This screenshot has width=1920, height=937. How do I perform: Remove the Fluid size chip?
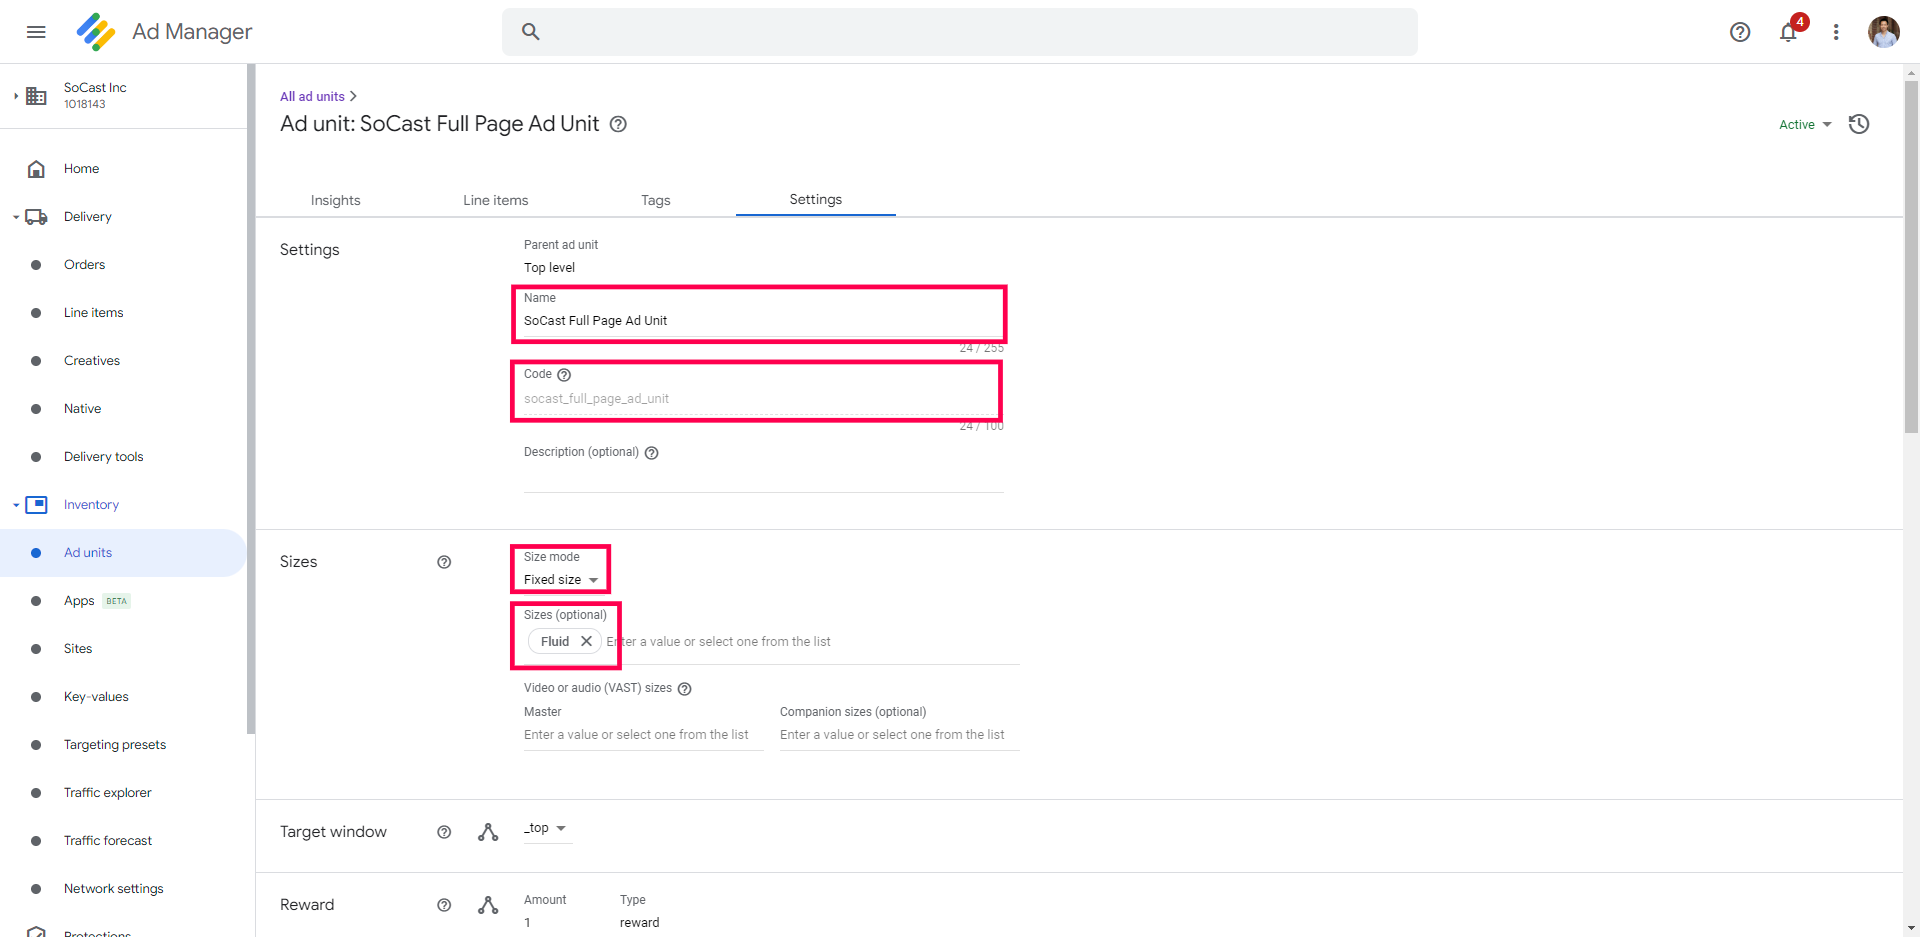click(586, 641)
